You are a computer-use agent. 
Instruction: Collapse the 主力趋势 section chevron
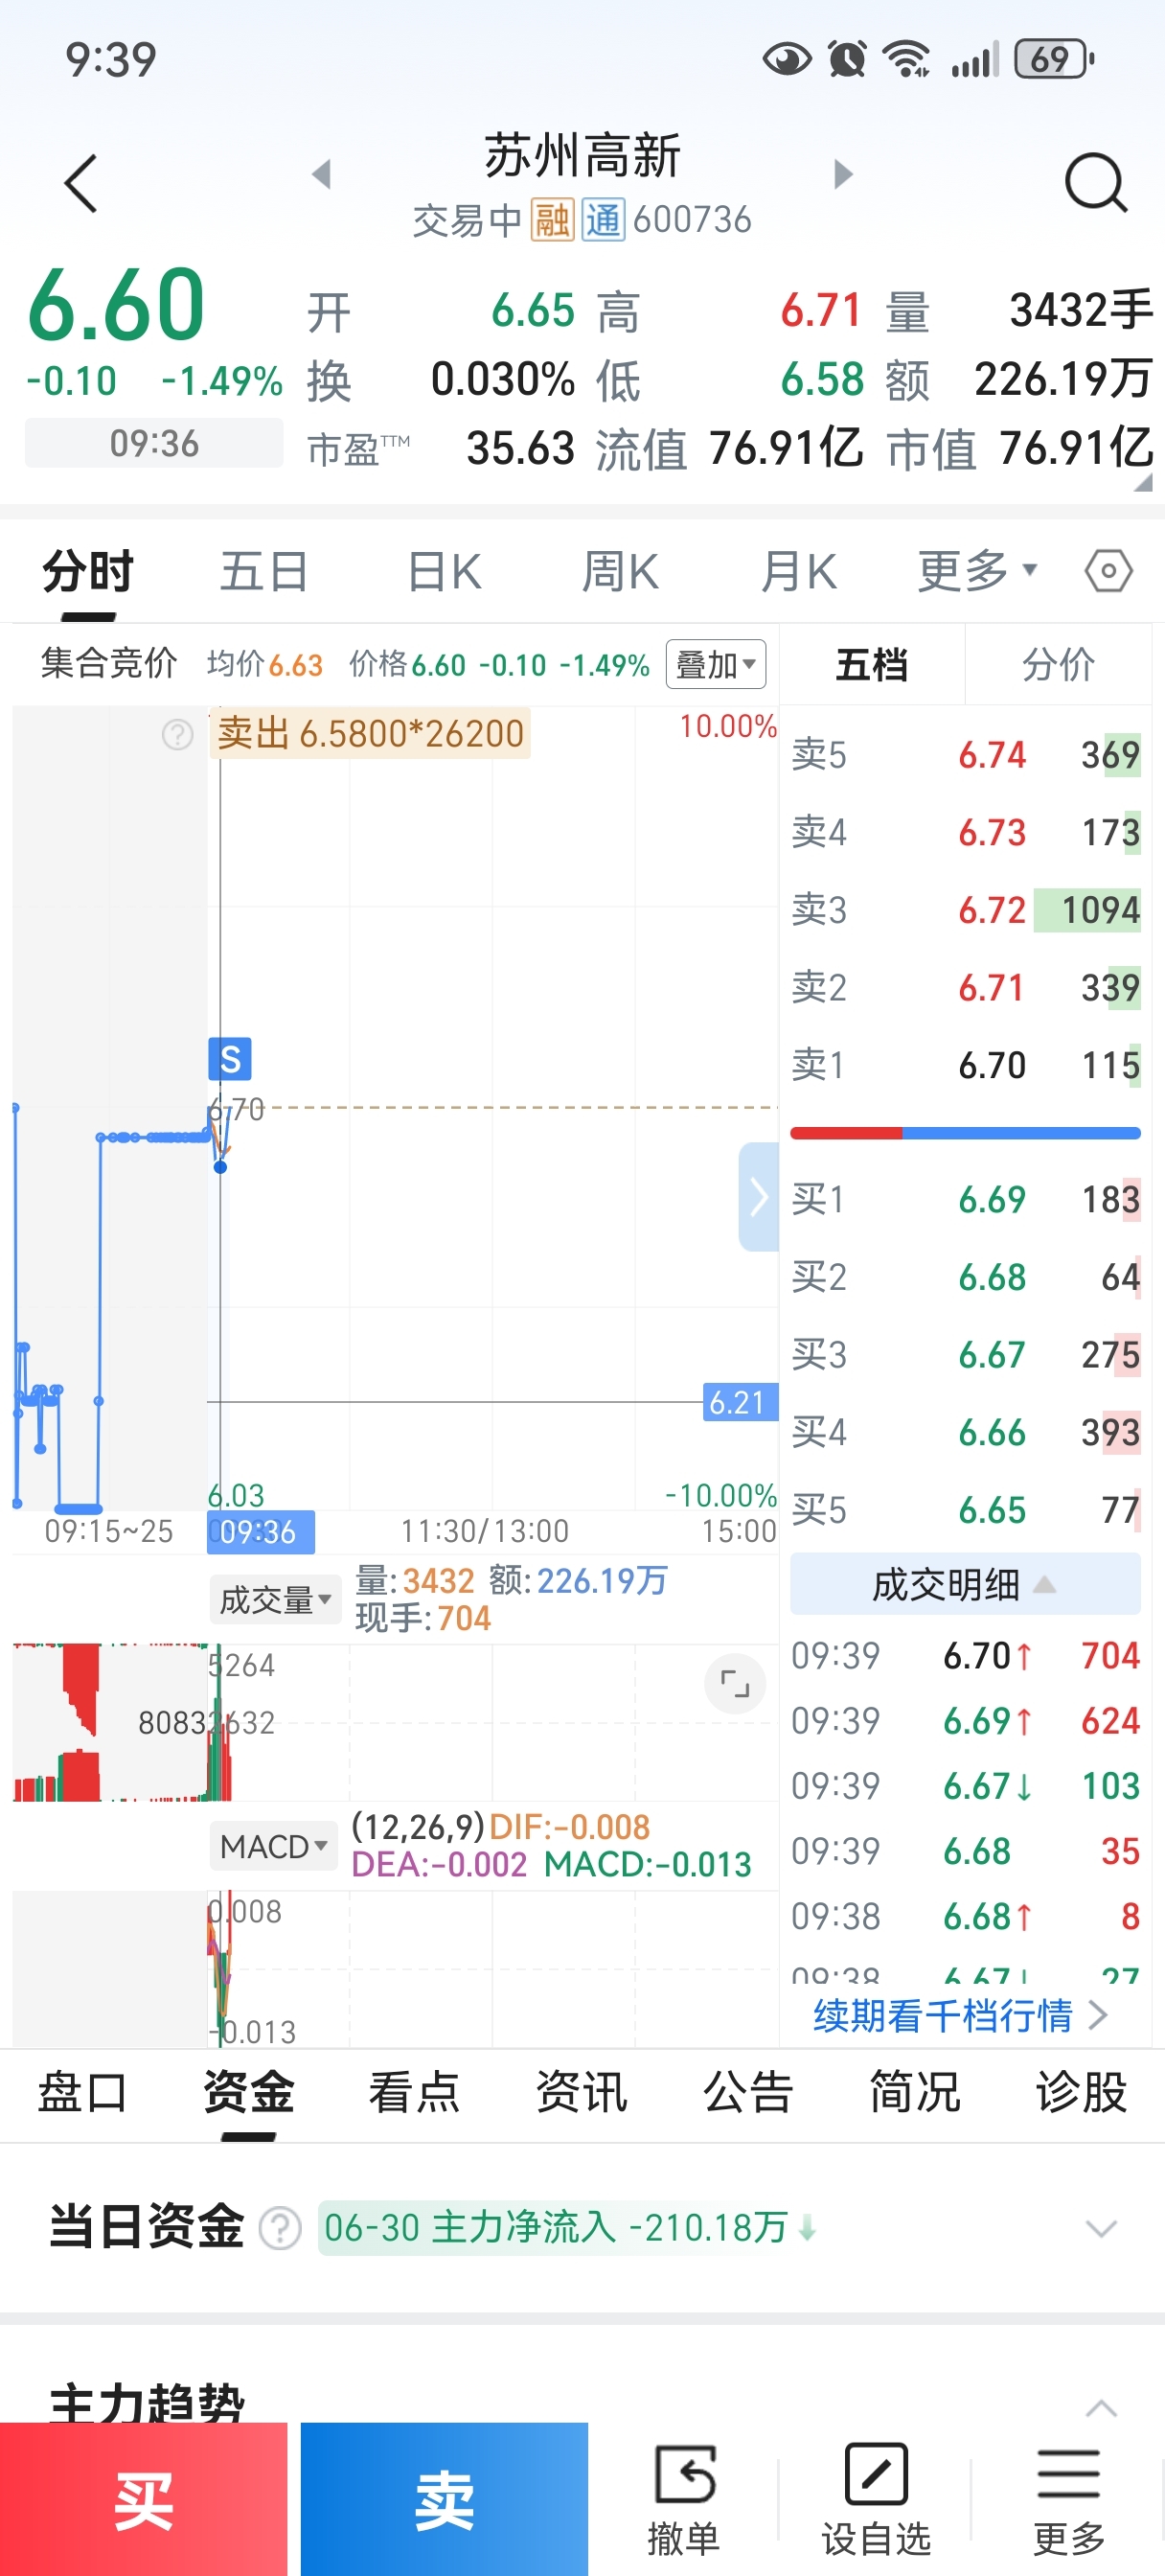click(x=1101, y=2409)
